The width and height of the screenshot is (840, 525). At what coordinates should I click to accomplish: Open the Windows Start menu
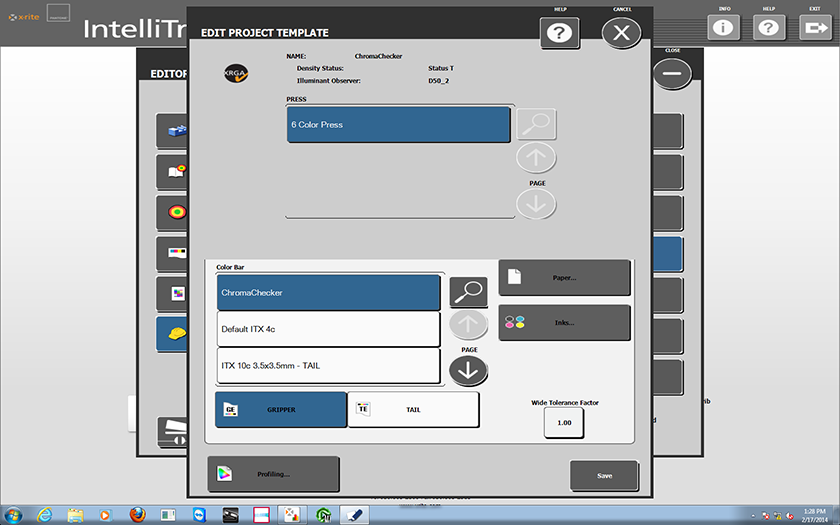[x=13, y=515]
